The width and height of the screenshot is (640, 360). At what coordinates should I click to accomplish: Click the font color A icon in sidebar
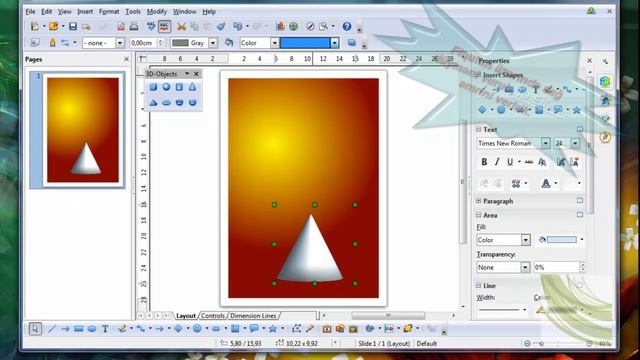[546, 183]
